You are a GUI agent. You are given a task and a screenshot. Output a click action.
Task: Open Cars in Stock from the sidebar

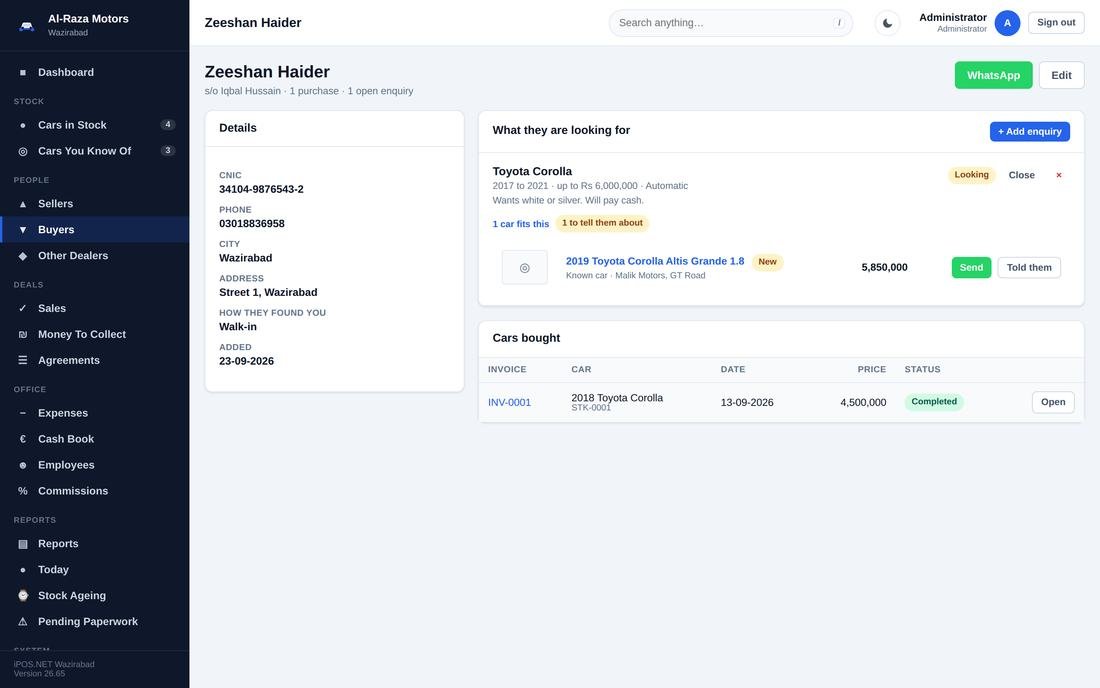tap(95, 125)
